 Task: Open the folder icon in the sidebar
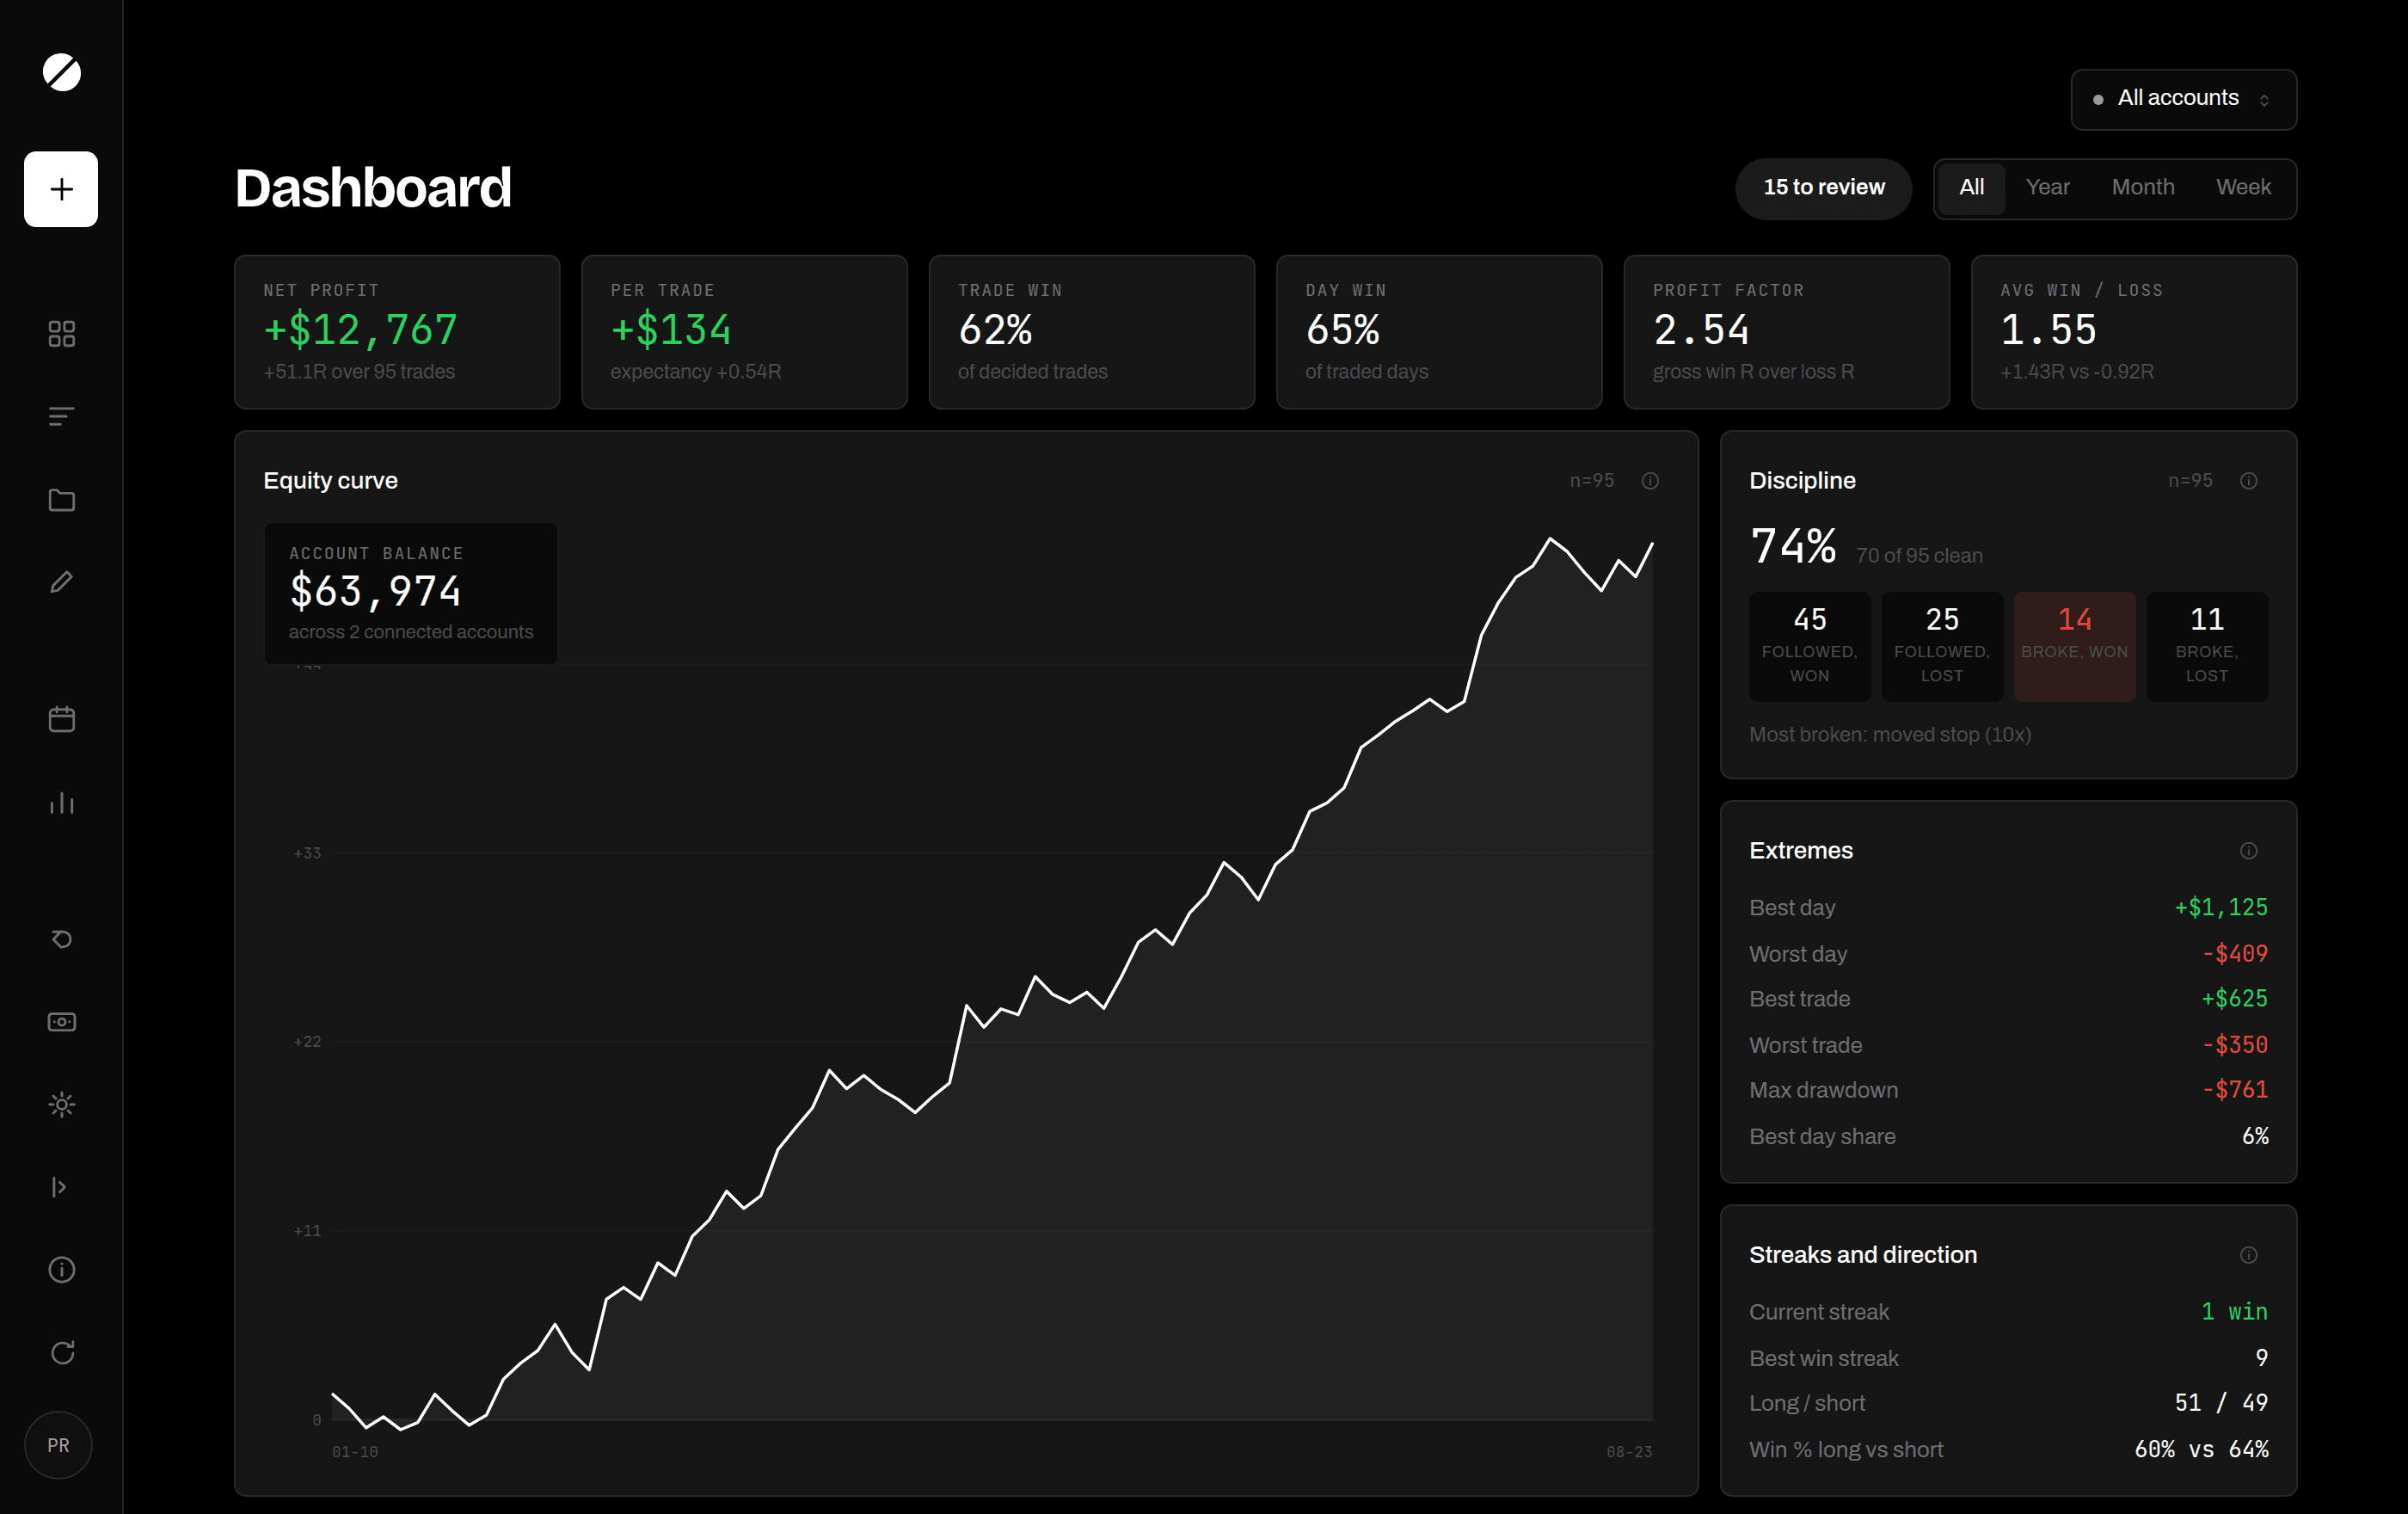pyautogui.click(x=61, y=500)
